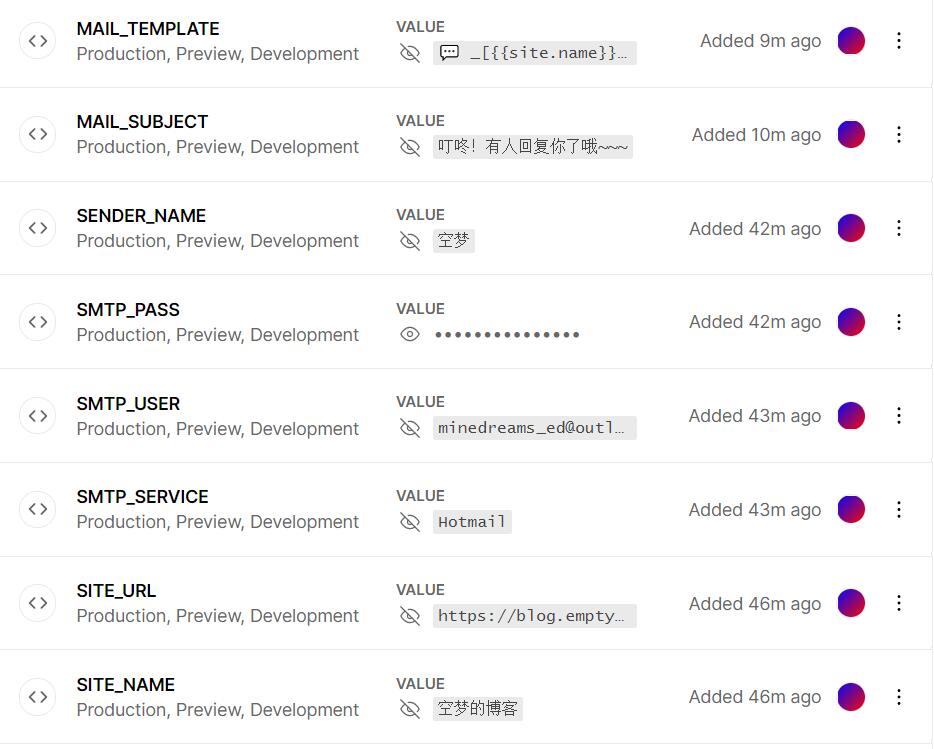Screen dimensions: 934x749
Task: Click the Production, Preview, Development label under SMTP_USER
Action: coord(218,428)
